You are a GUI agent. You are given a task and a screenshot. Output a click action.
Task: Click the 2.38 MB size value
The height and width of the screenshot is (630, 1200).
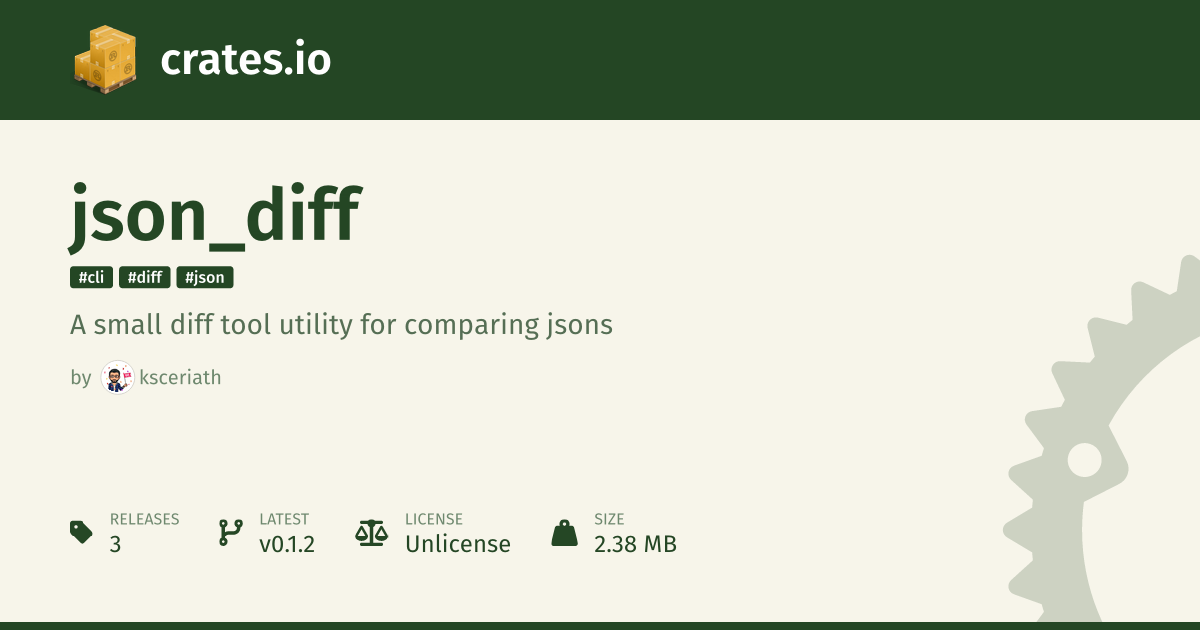click(635, 544)
